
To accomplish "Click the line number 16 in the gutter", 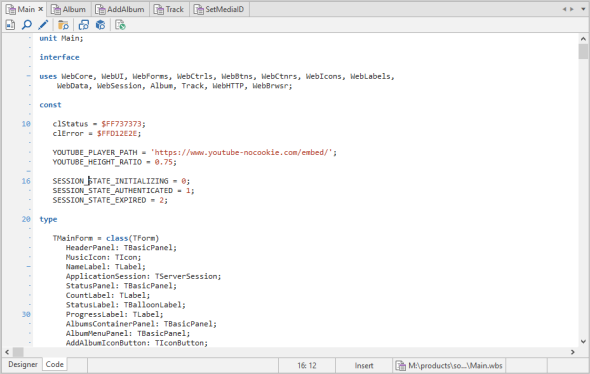I will click(x=26, y=181).
